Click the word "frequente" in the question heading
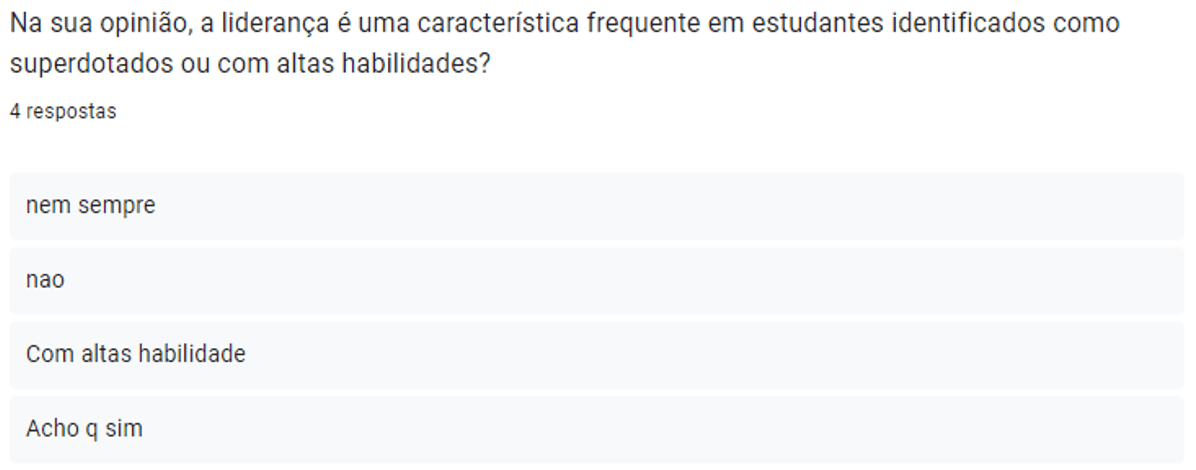1196x470 pixels. [x=643, y=25]
